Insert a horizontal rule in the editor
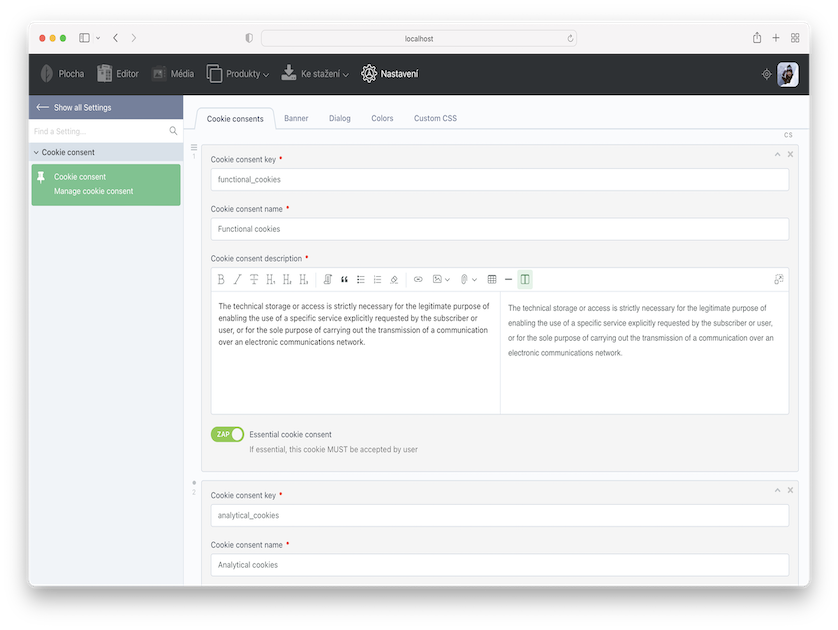Screen dimensions: 838x630 [508, 279]
